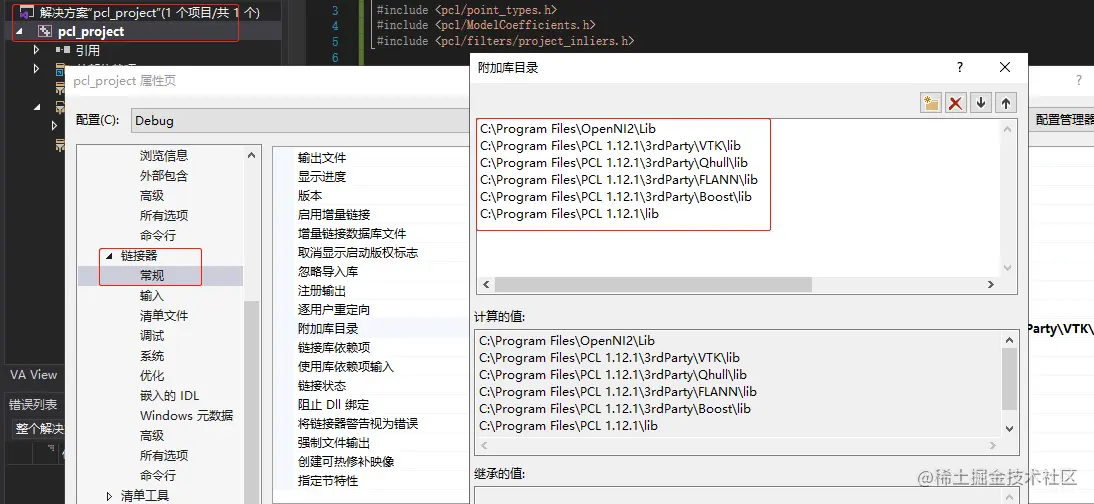Screen dimensions: 1094x504
Task: Click PCL 1.12.1\lib last line in editable list
Action: 569,214
